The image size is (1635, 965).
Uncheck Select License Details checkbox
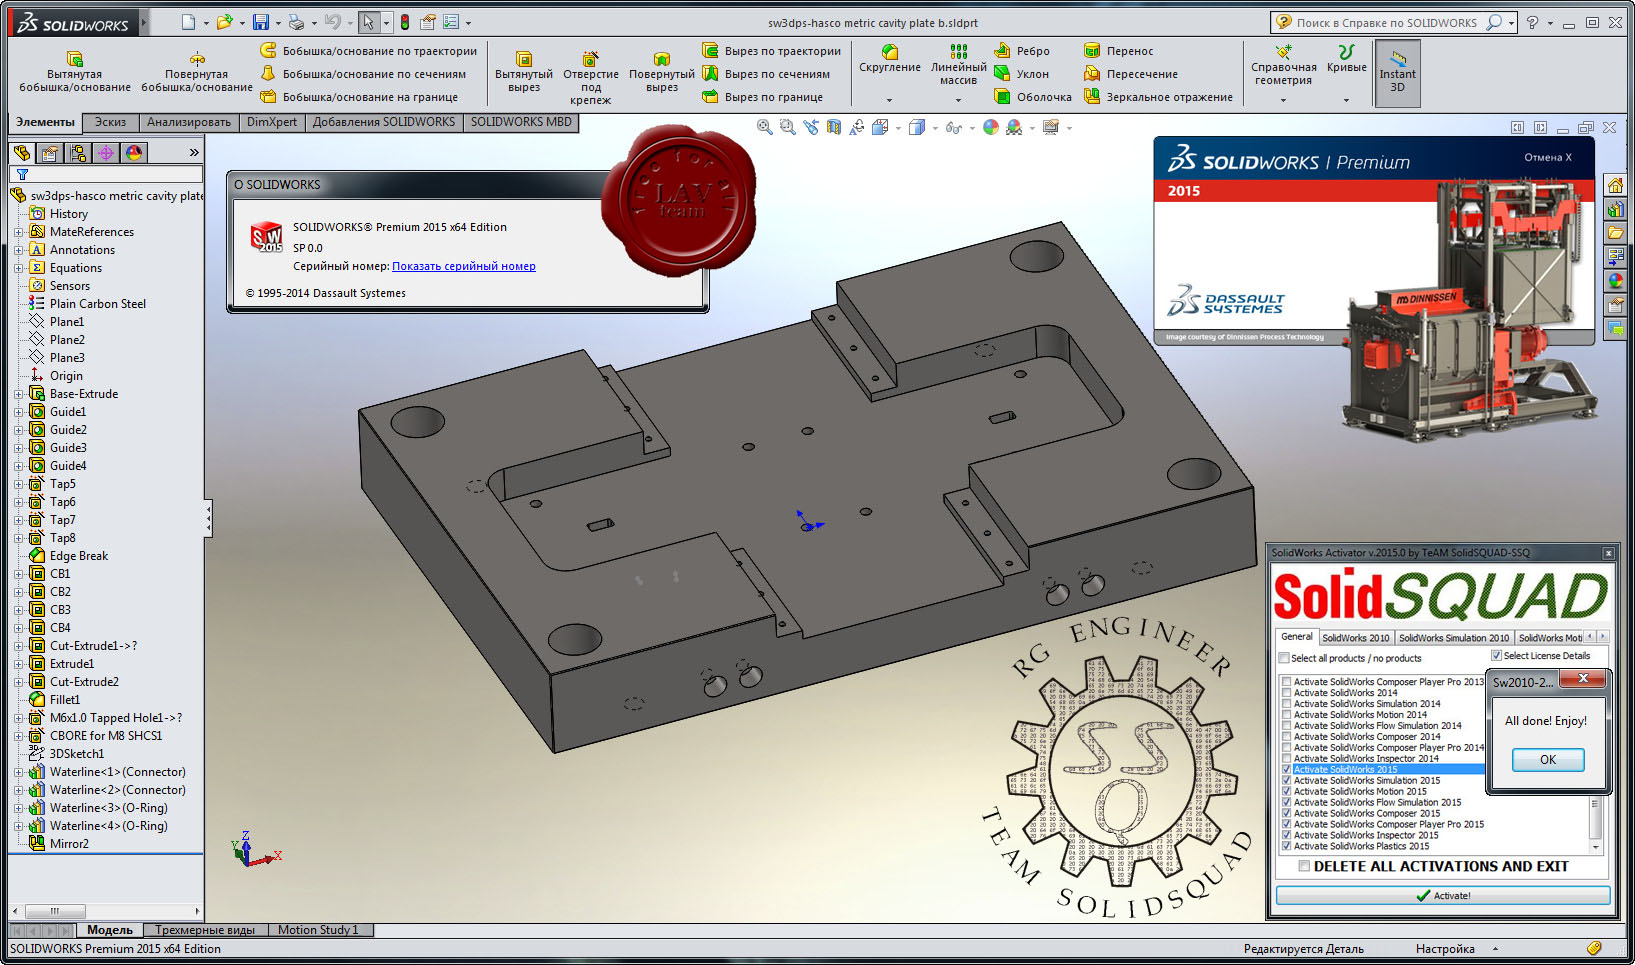coord(1497,656)
